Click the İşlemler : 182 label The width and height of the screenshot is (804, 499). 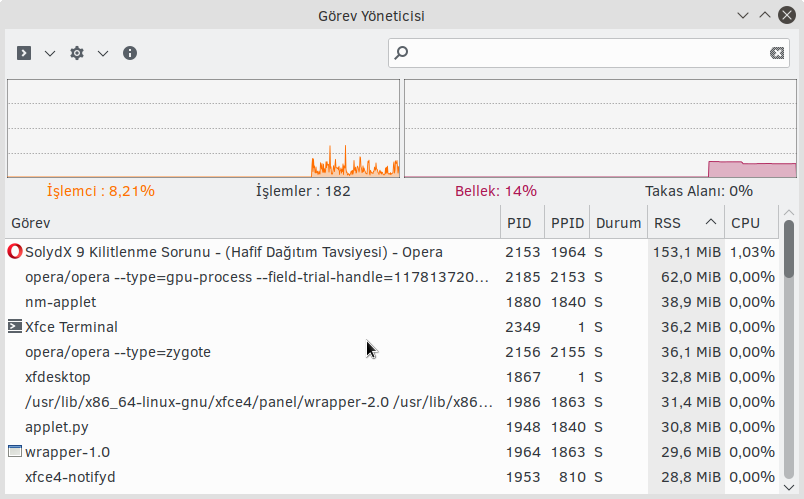coord(303,191)
